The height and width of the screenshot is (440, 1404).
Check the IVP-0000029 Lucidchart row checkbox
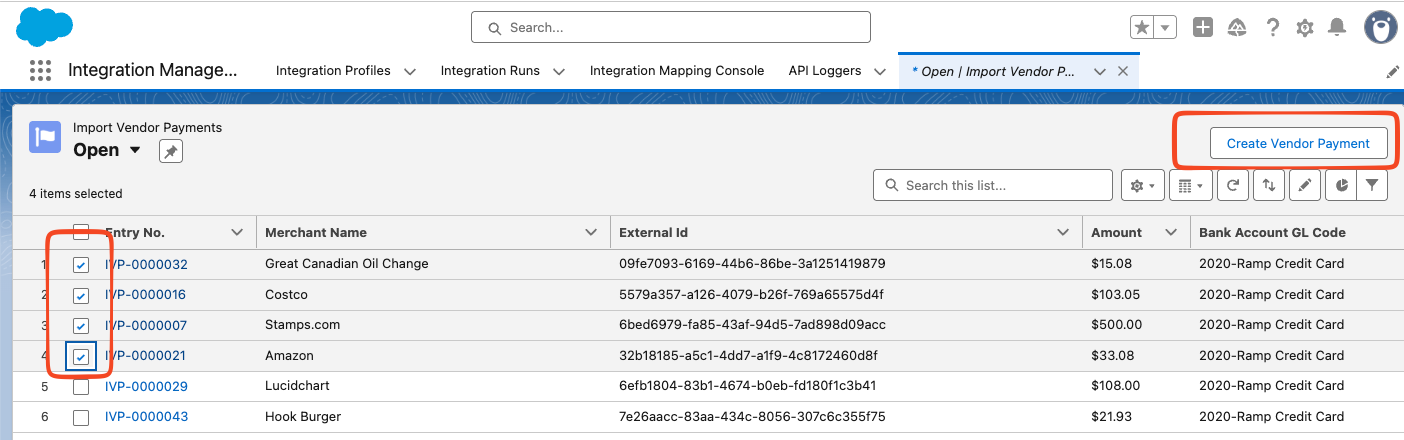81,387
